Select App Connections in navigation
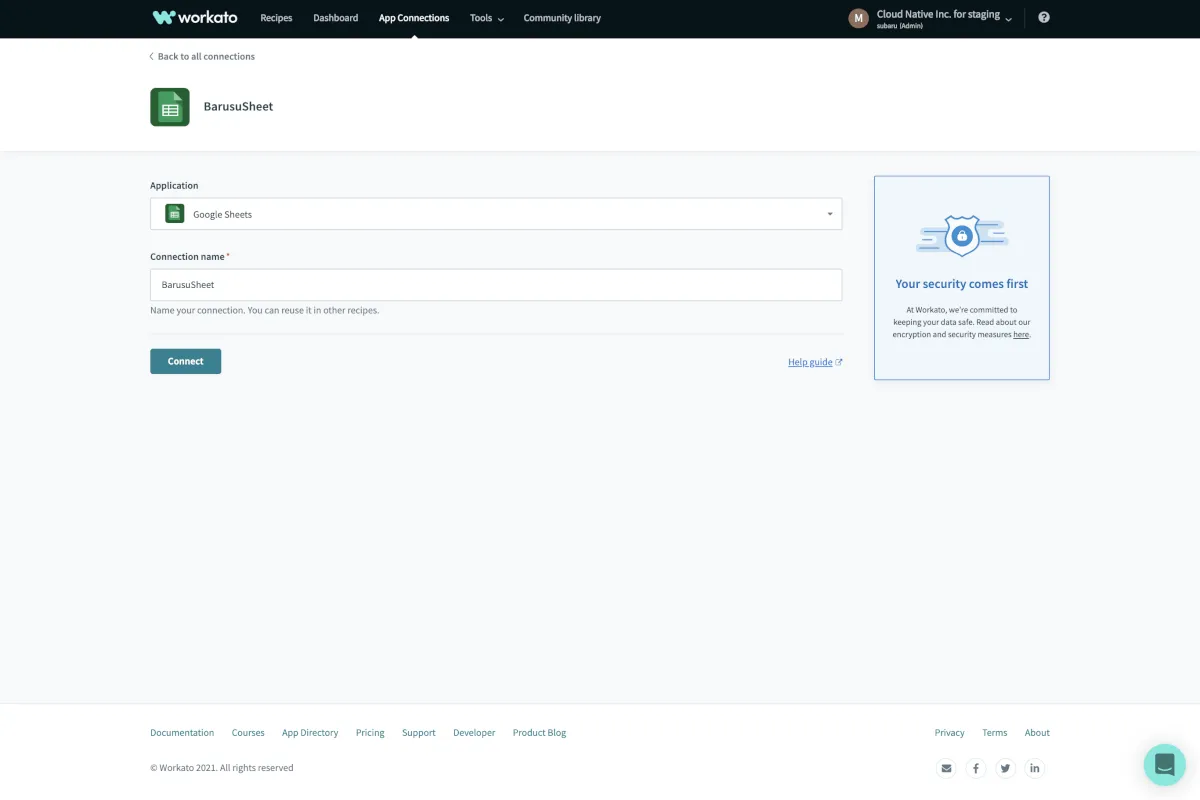The height and width of the screenshot is (800, 1200). click(x=414, y=18)
